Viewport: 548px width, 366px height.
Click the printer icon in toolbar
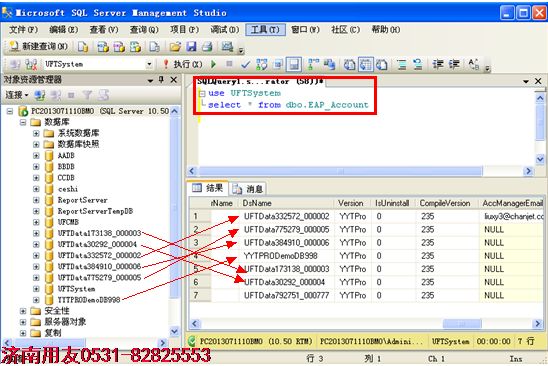(x=208, y=46)
